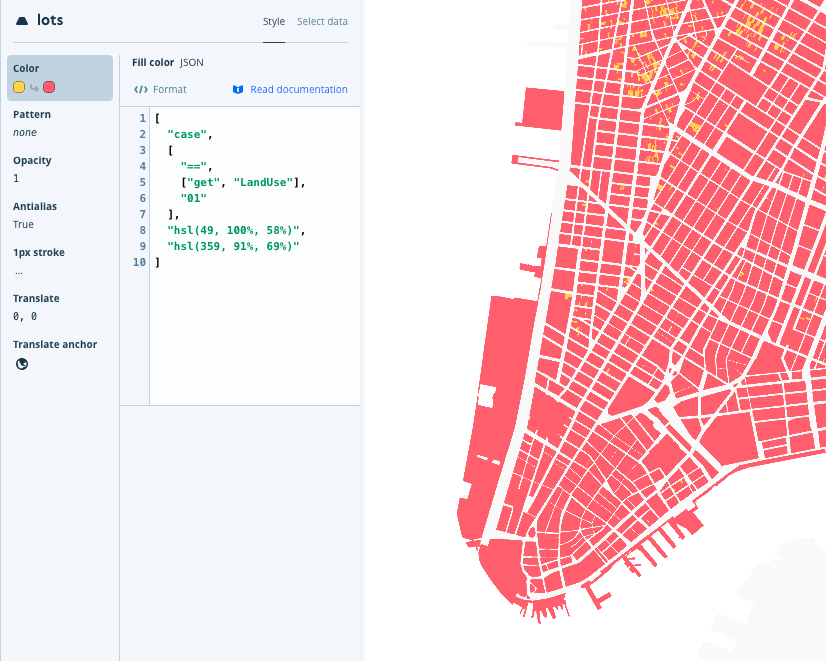Click the globe icon under Translate anchor
This screenshot has height=661, width=826.
[x=21, y=363]
